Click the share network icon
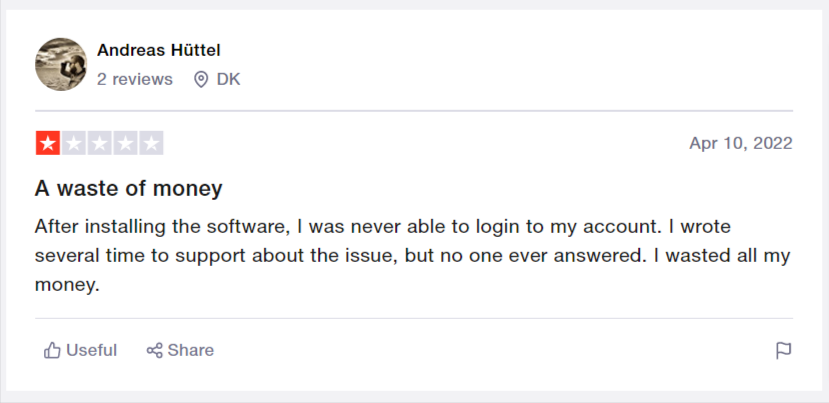This screenshot has width=829, height=403. pyautogui.click(x=154, y=350)
